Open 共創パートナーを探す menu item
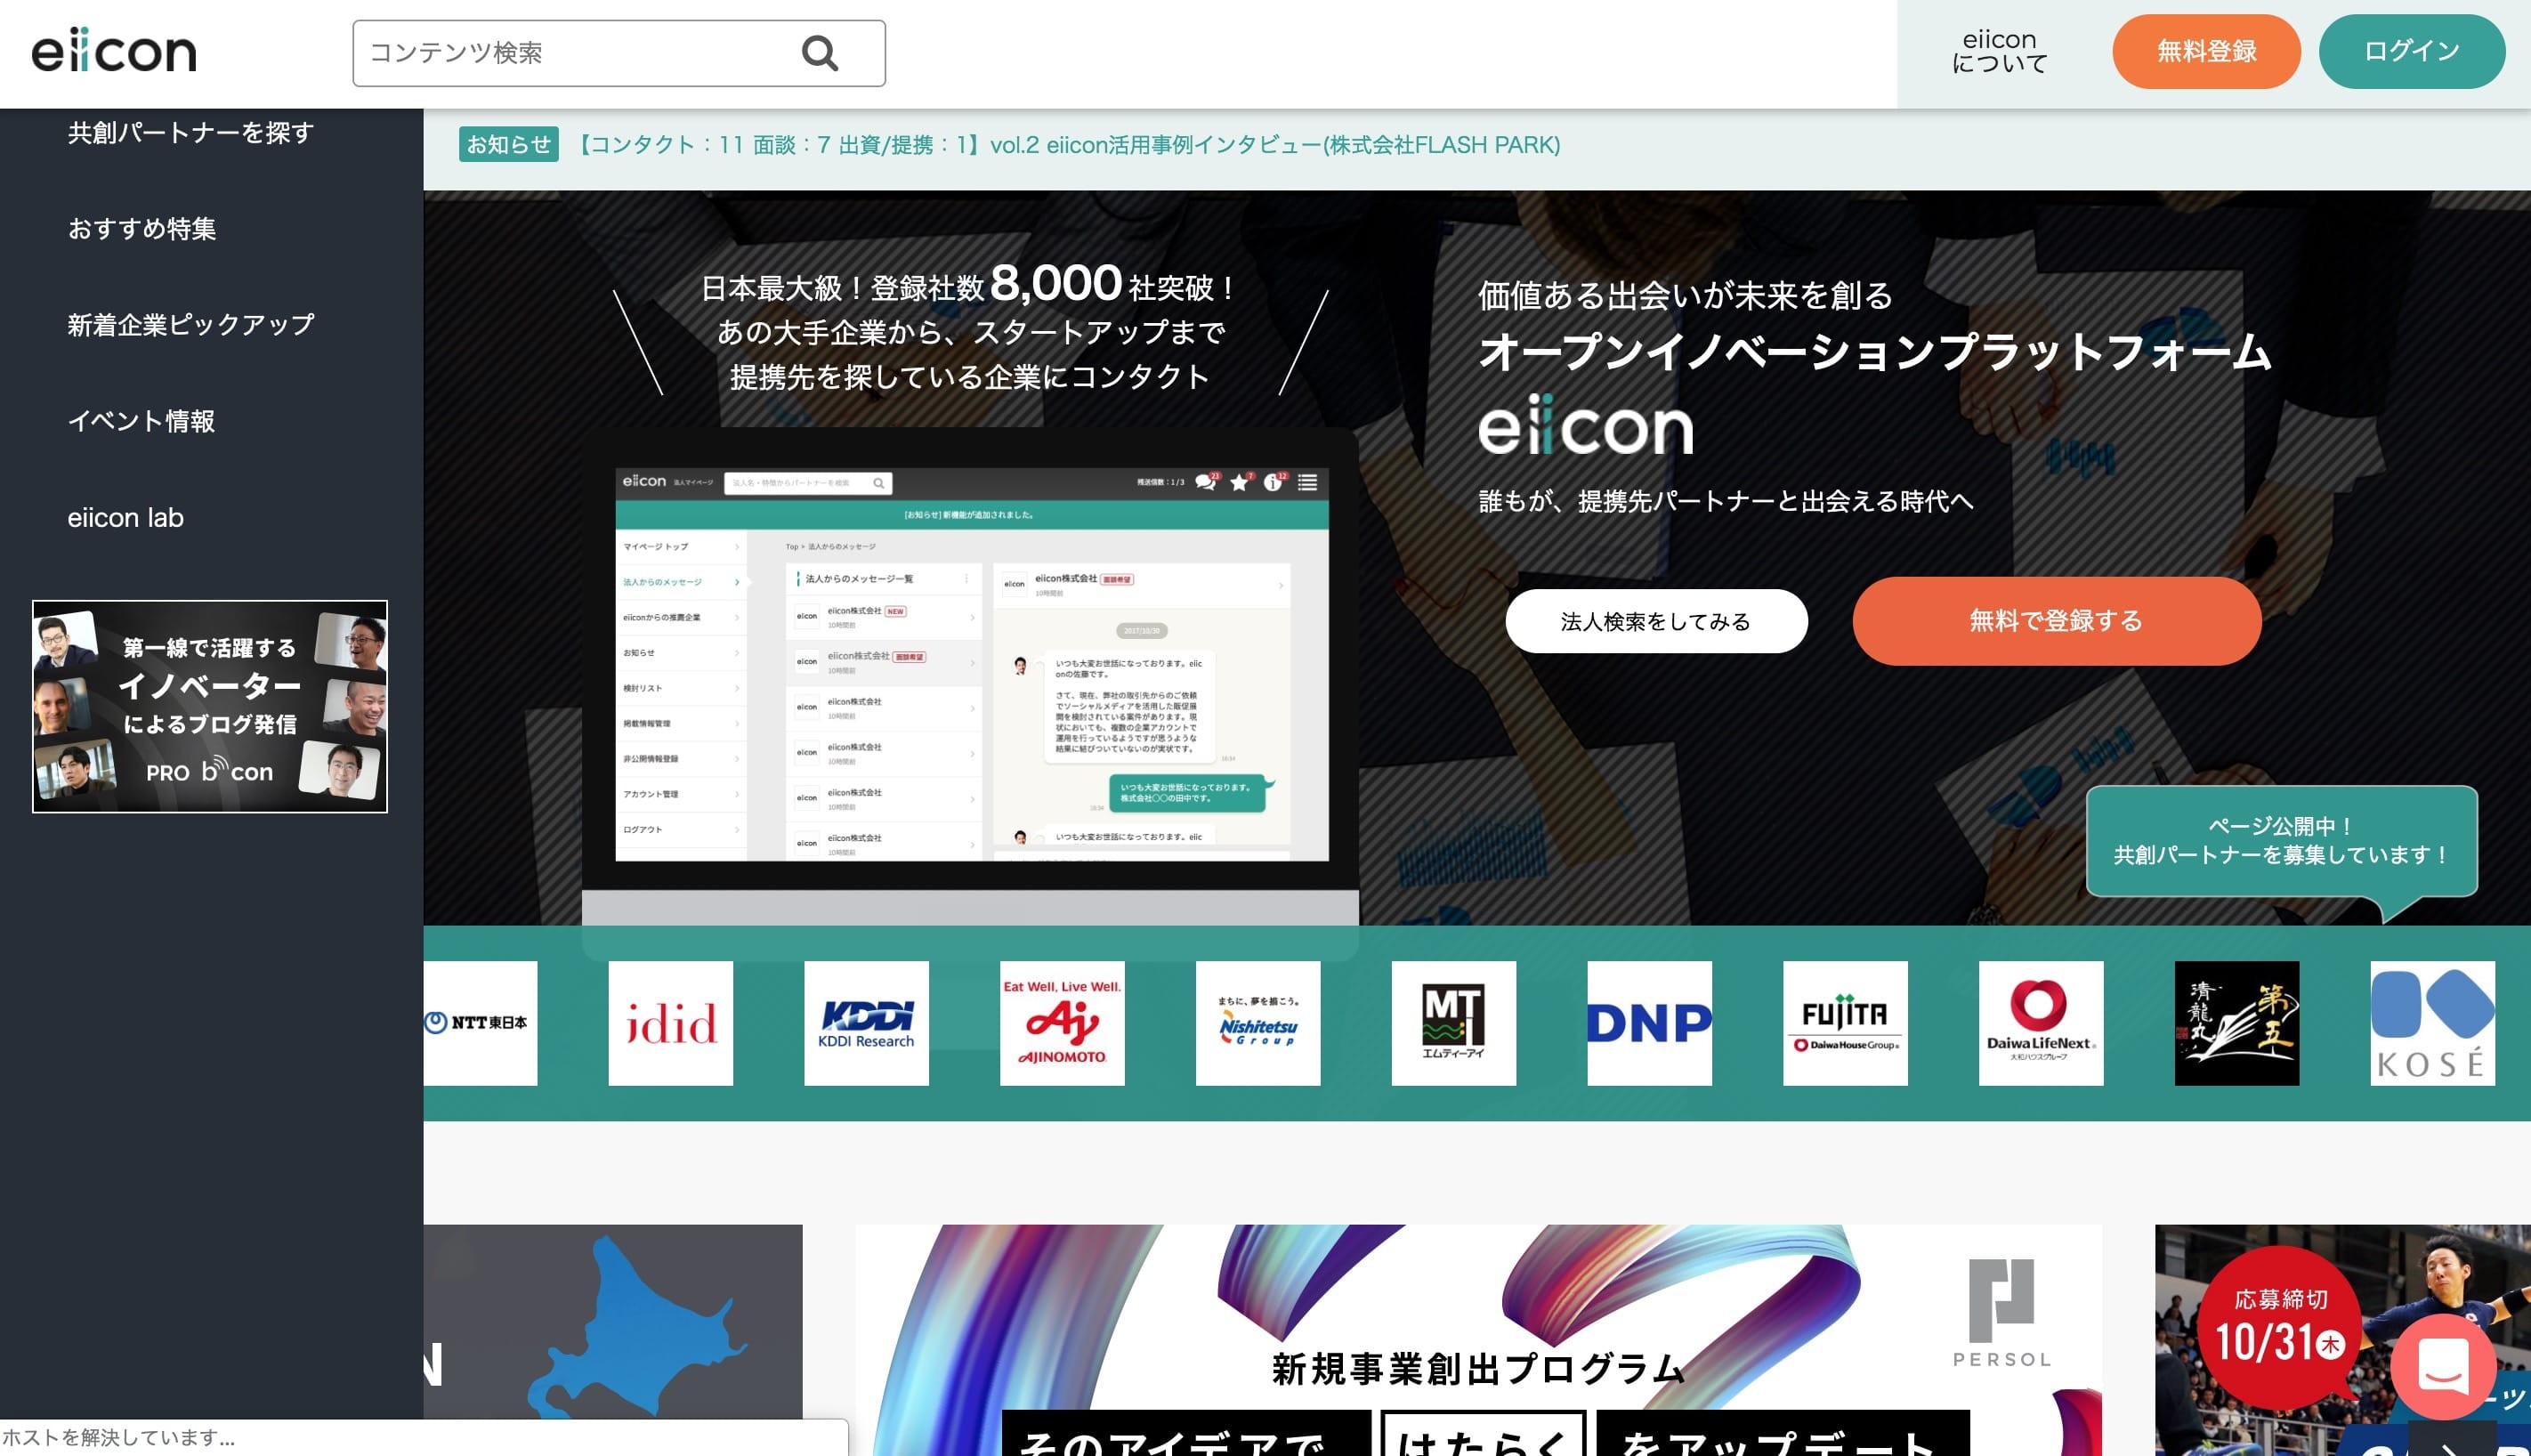 point(191,133)
